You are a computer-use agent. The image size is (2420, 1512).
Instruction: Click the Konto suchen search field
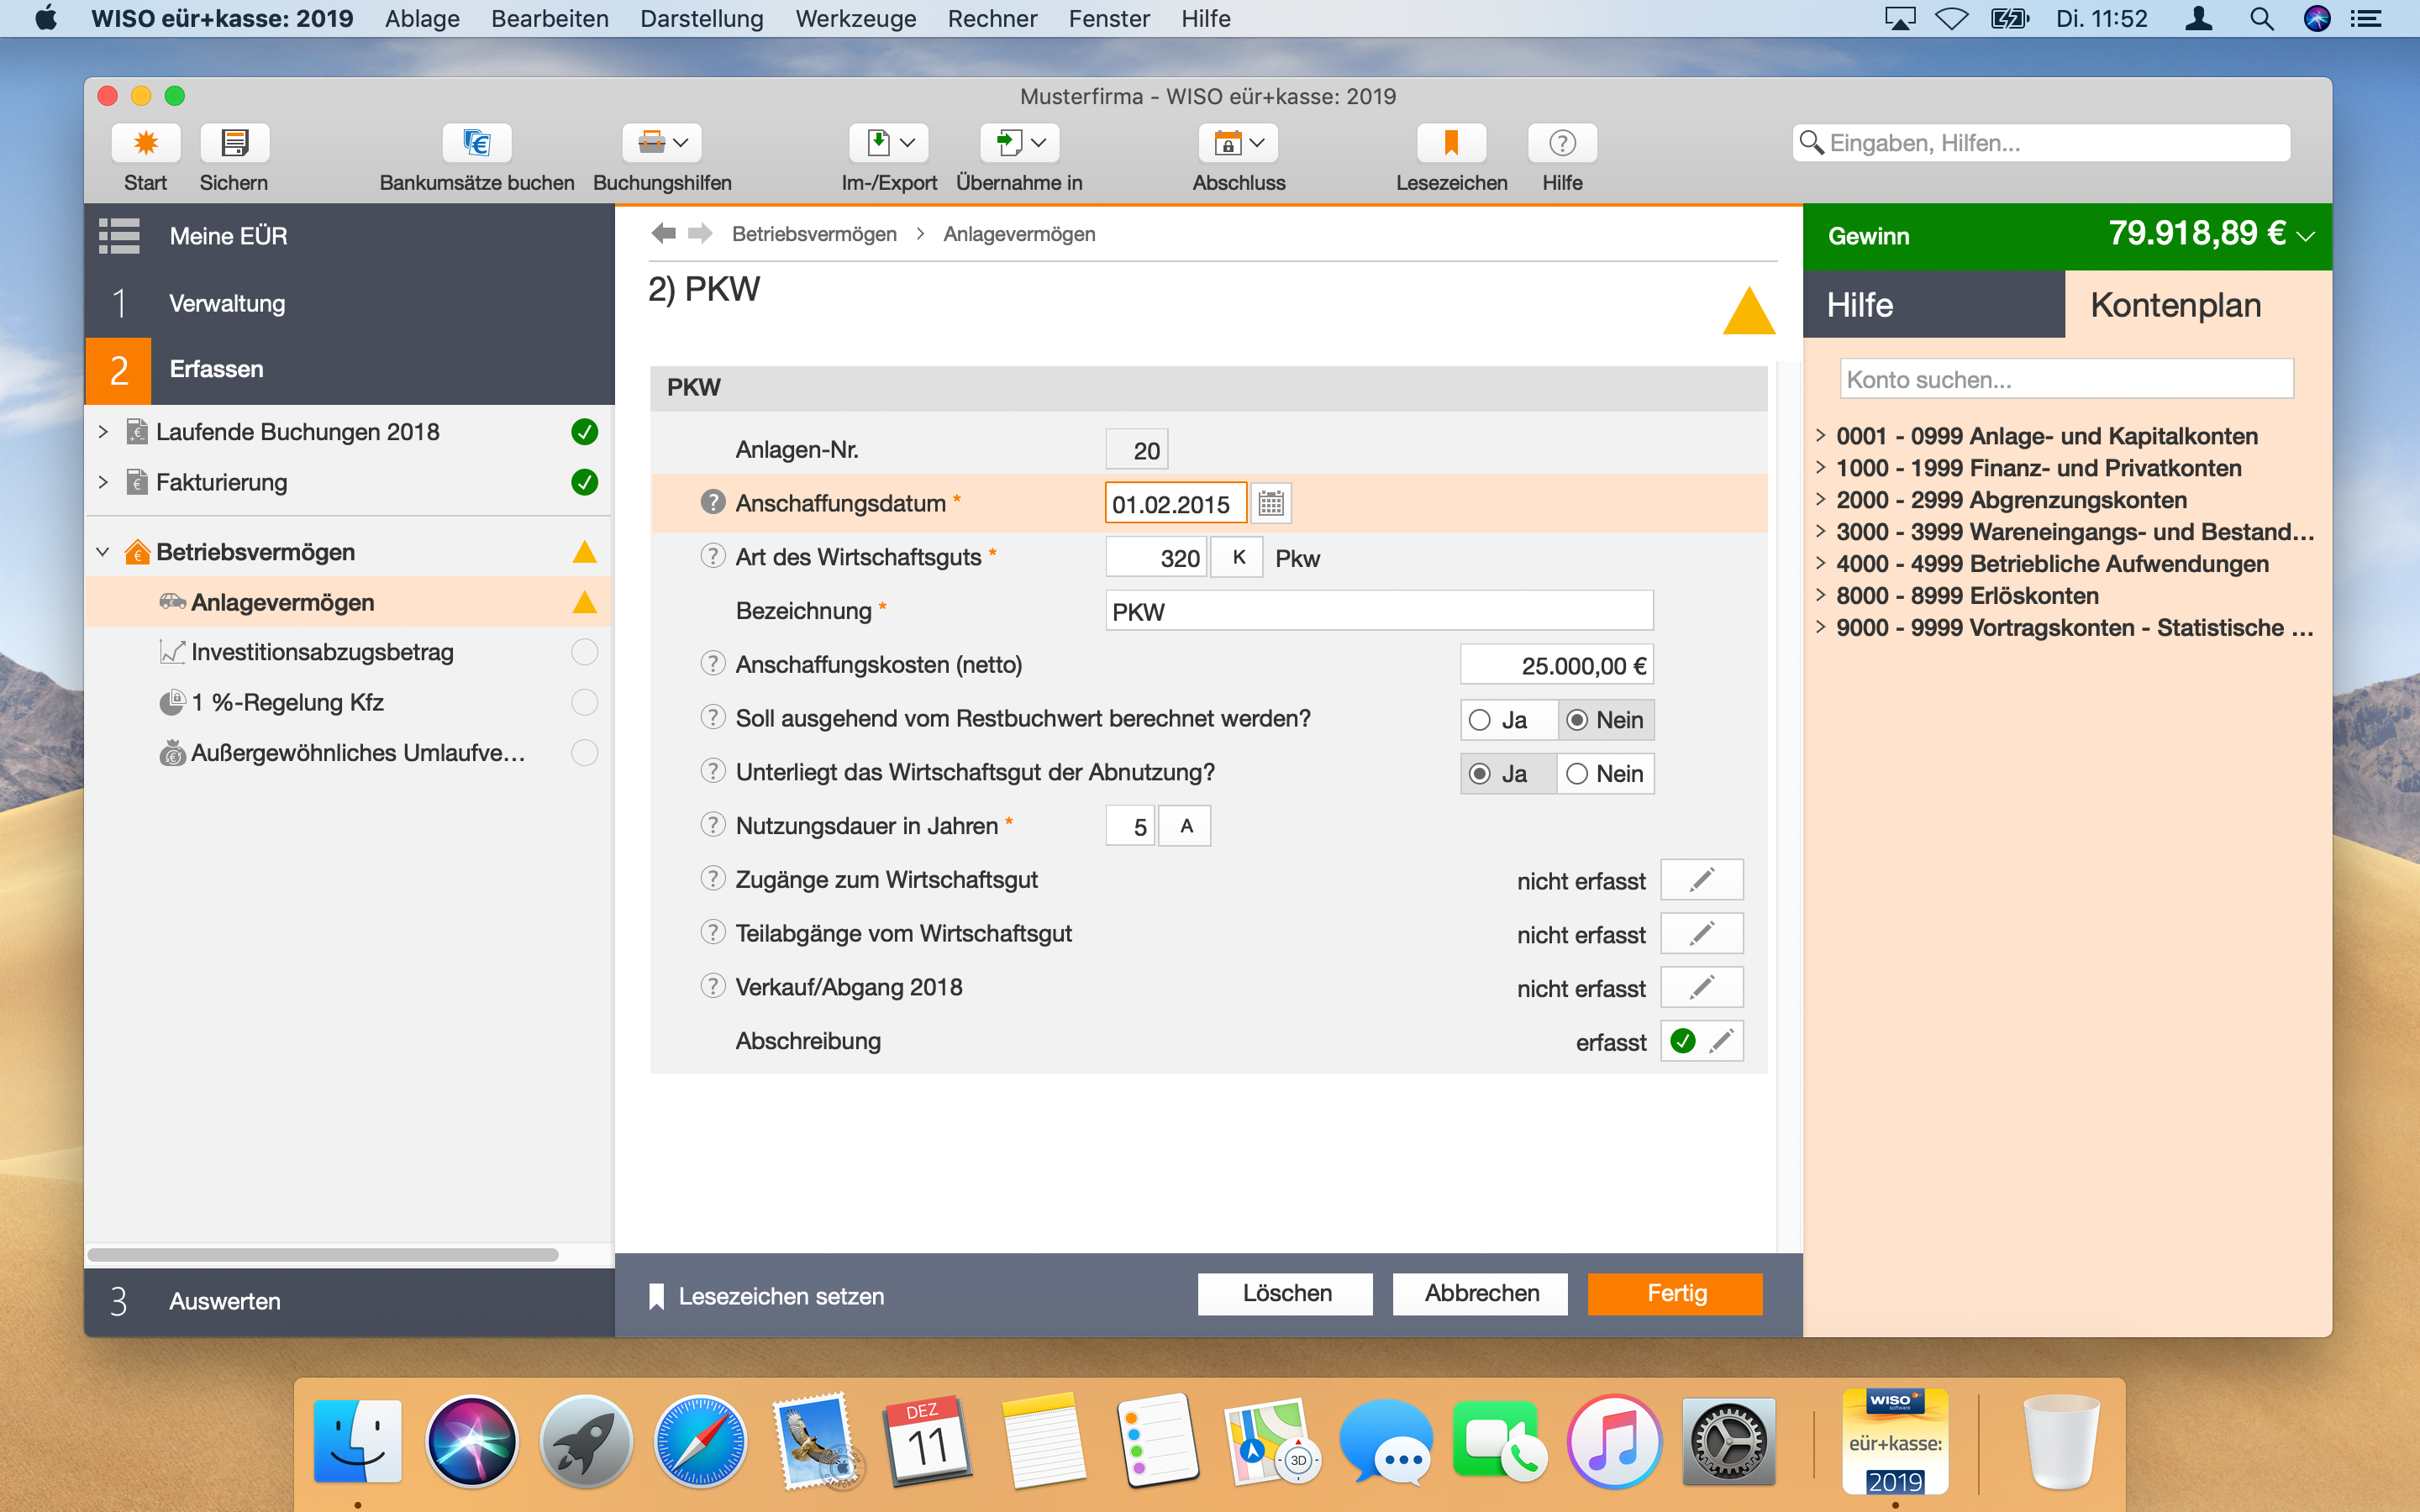tap(2065, 380)
